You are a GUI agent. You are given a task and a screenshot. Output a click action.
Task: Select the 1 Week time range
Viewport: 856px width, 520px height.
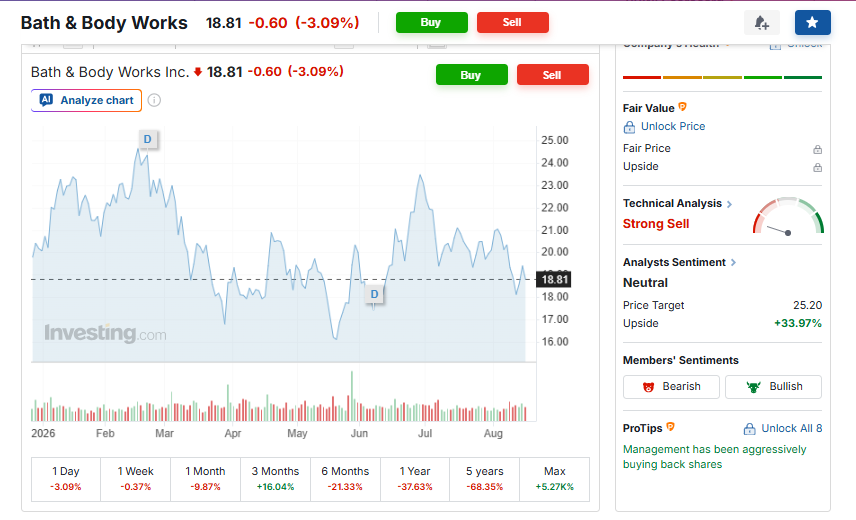(135, 479)
